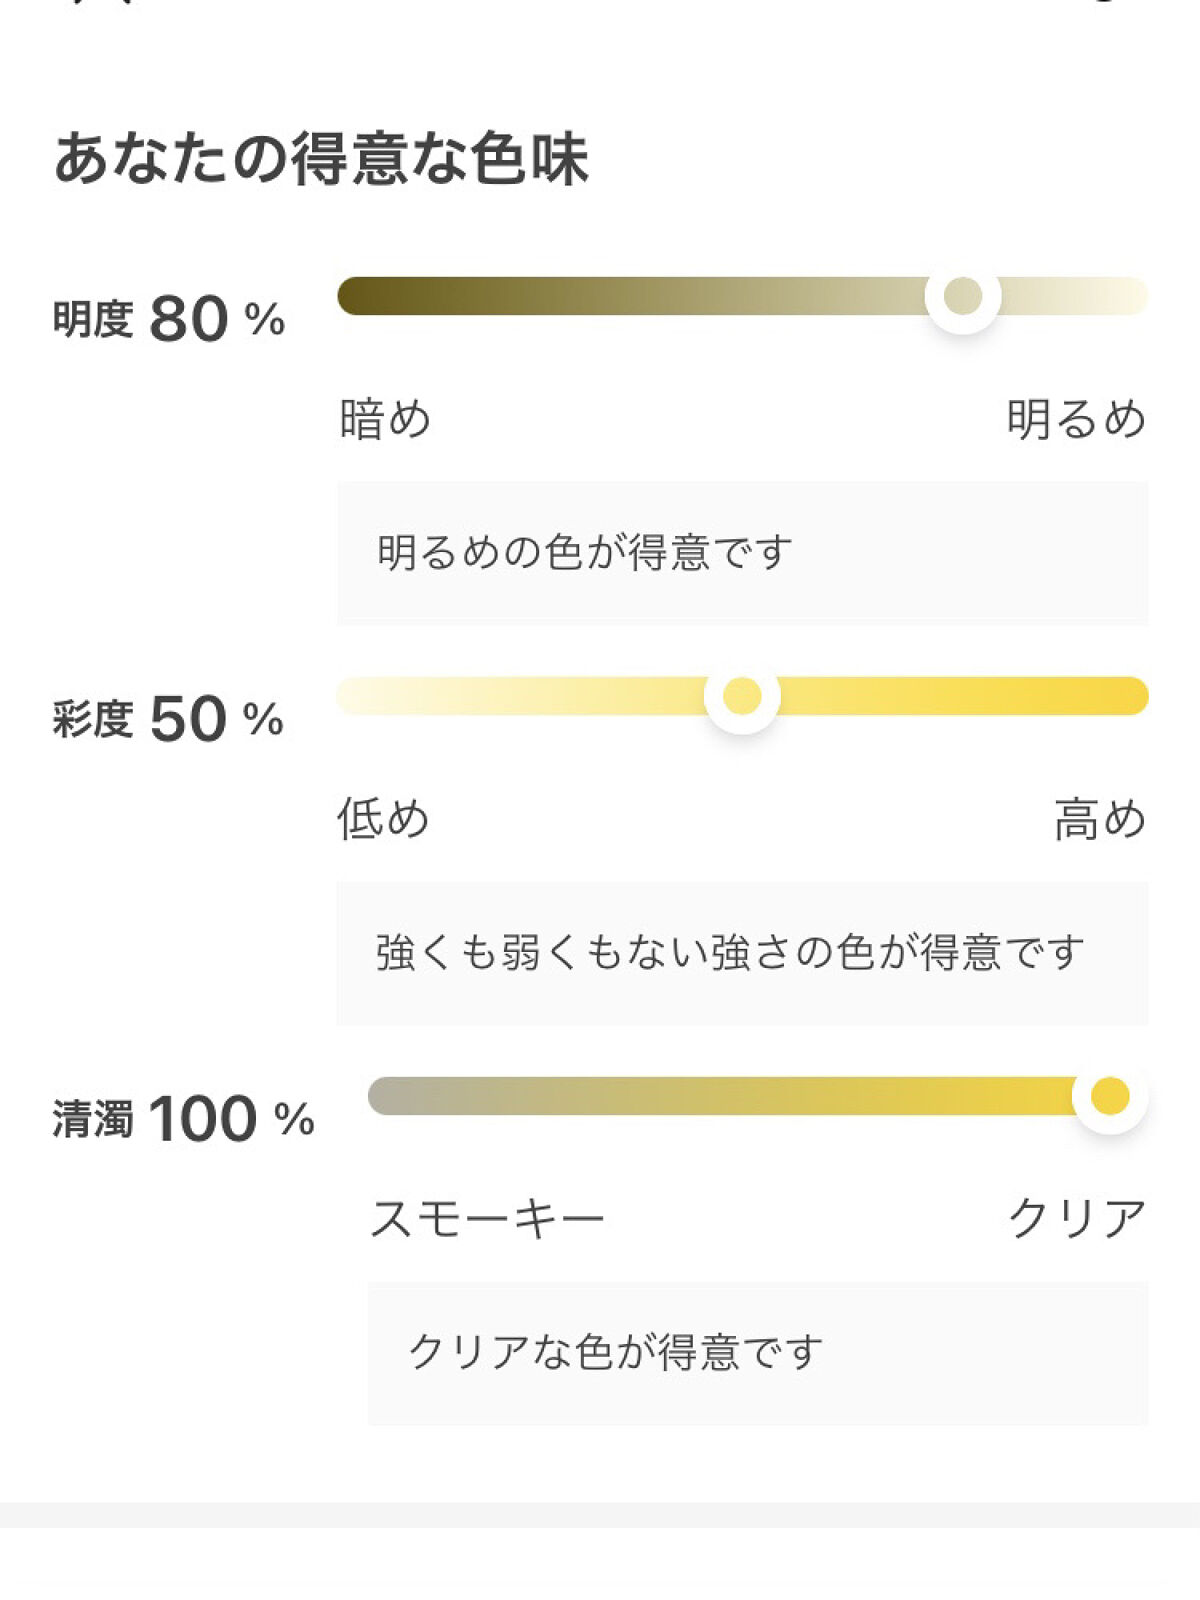
Task: Tap the 彩度 50% value label
Action: 168,719
